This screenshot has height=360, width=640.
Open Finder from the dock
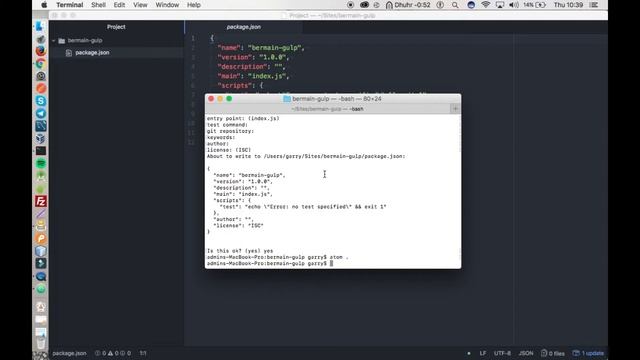40,26
